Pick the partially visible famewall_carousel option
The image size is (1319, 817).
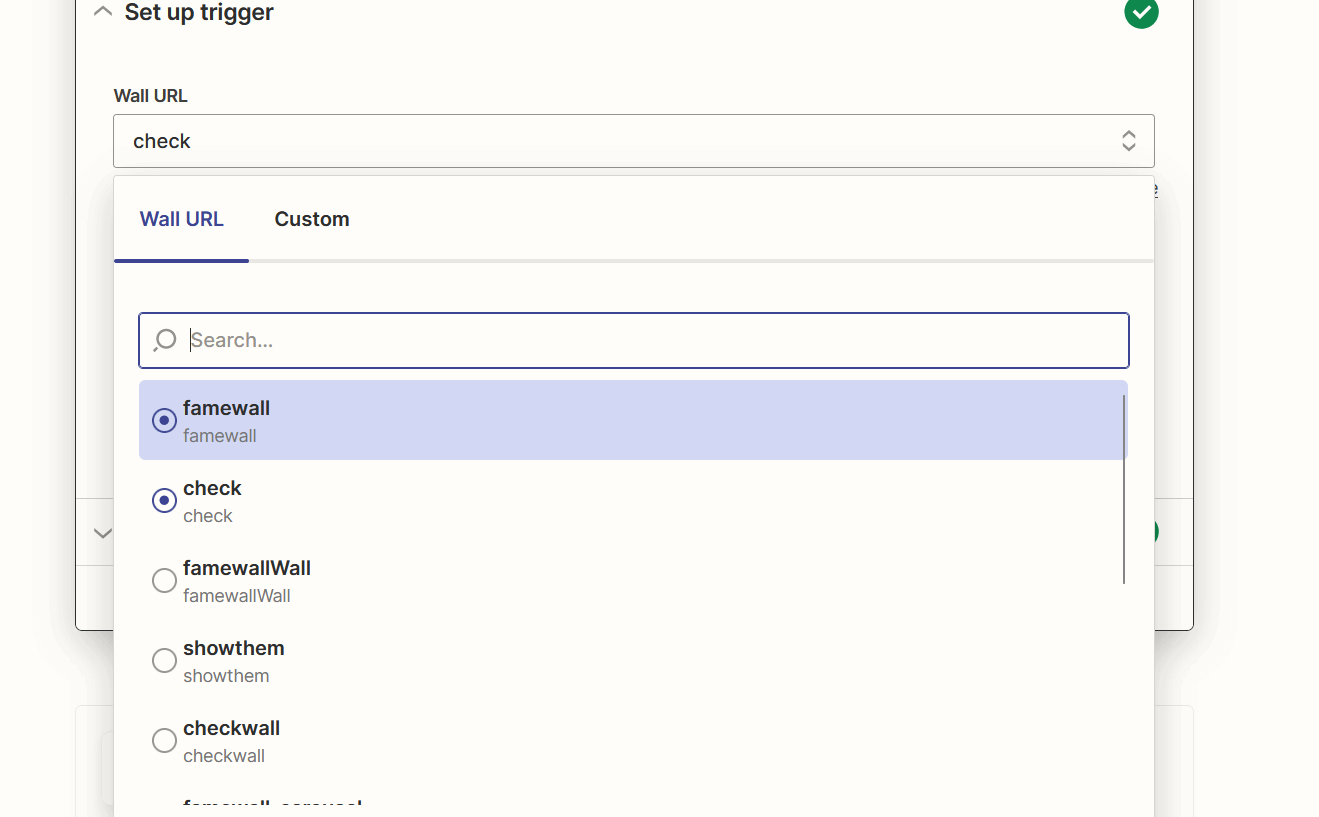point(272,804)
